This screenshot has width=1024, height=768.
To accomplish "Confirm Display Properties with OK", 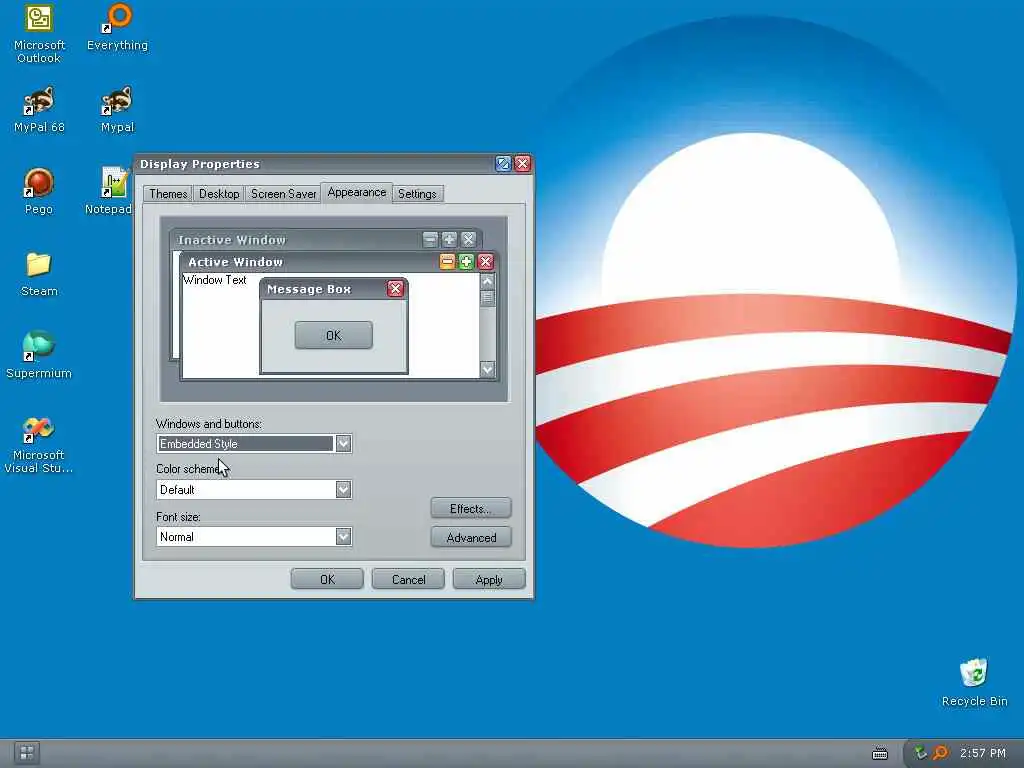I will pyautogui.click(x=327, y=579).
